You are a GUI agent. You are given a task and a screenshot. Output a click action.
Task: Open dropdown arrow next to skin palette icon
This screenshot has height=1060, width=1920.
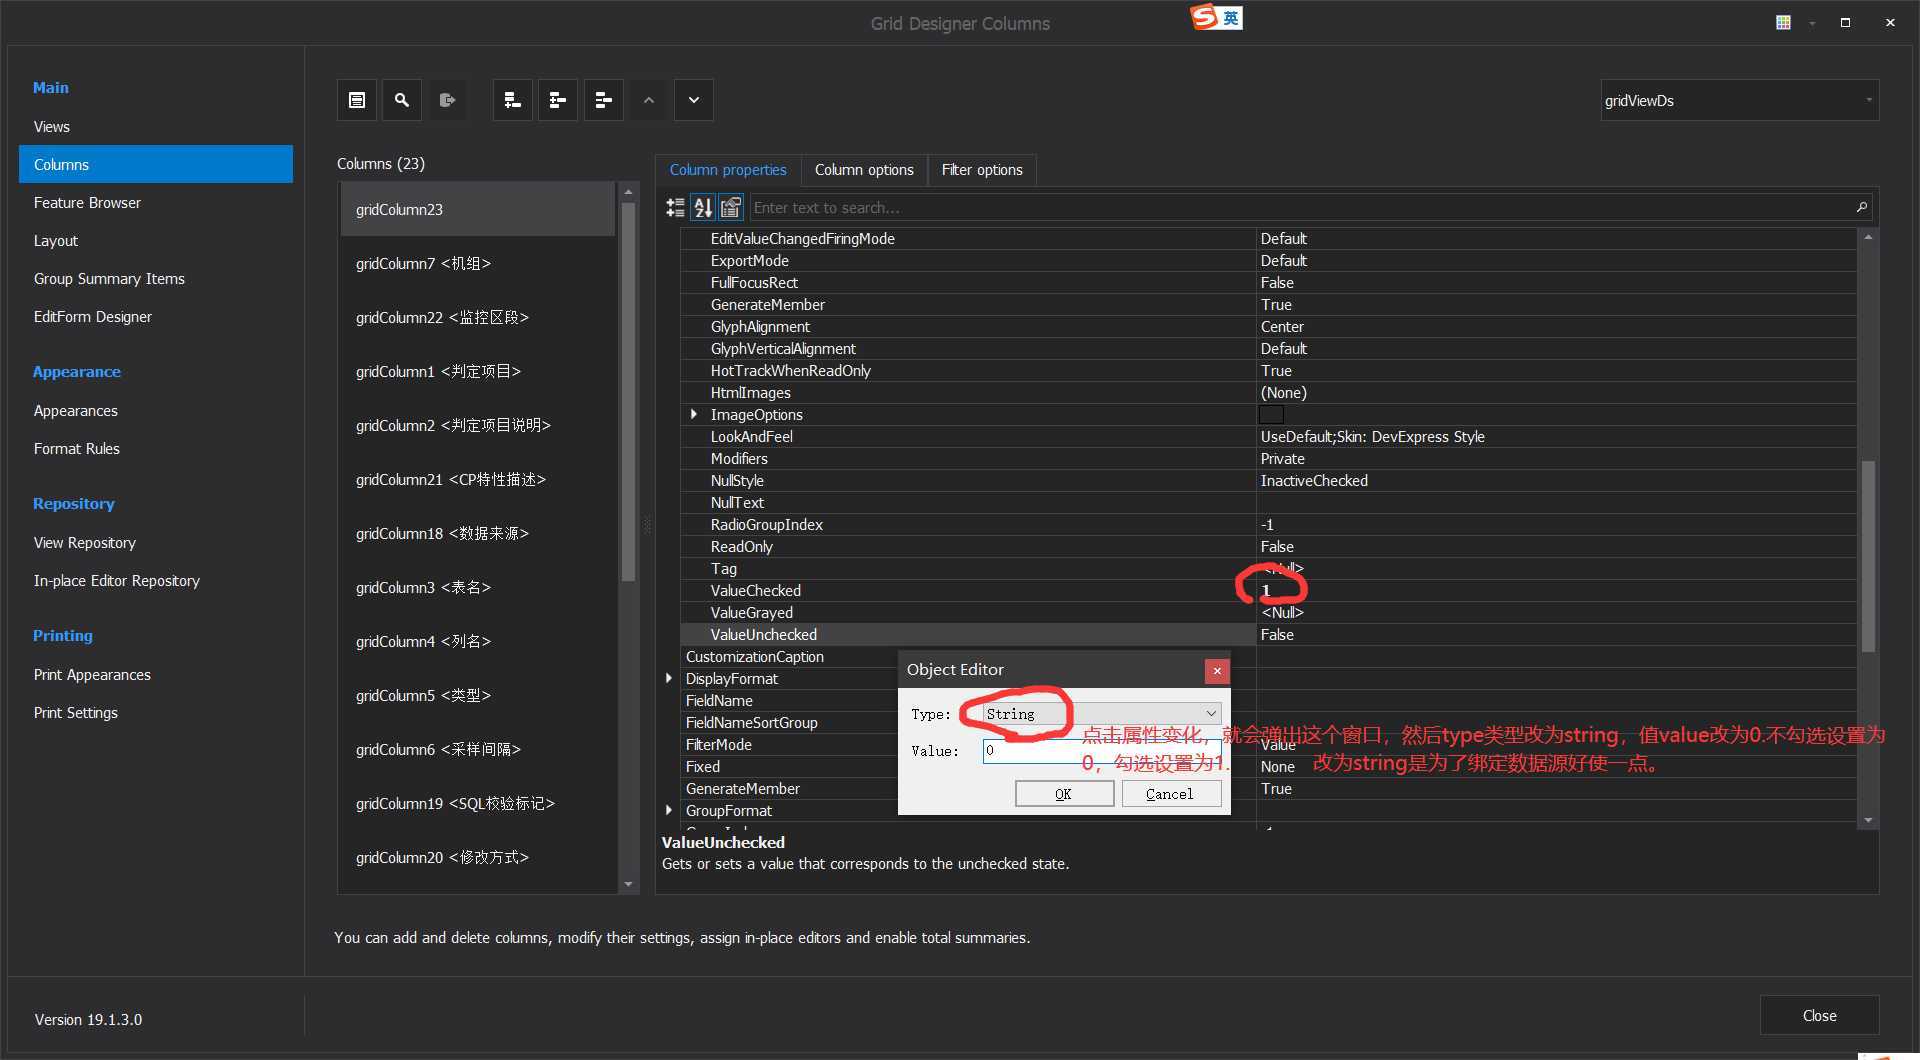pos(1811,23)
